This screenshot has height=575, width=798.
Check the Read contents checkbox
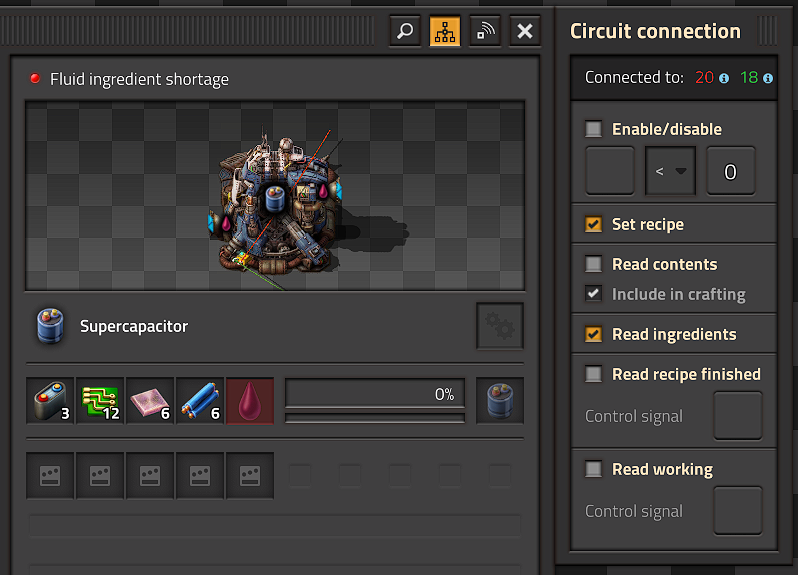click(593, 264)
